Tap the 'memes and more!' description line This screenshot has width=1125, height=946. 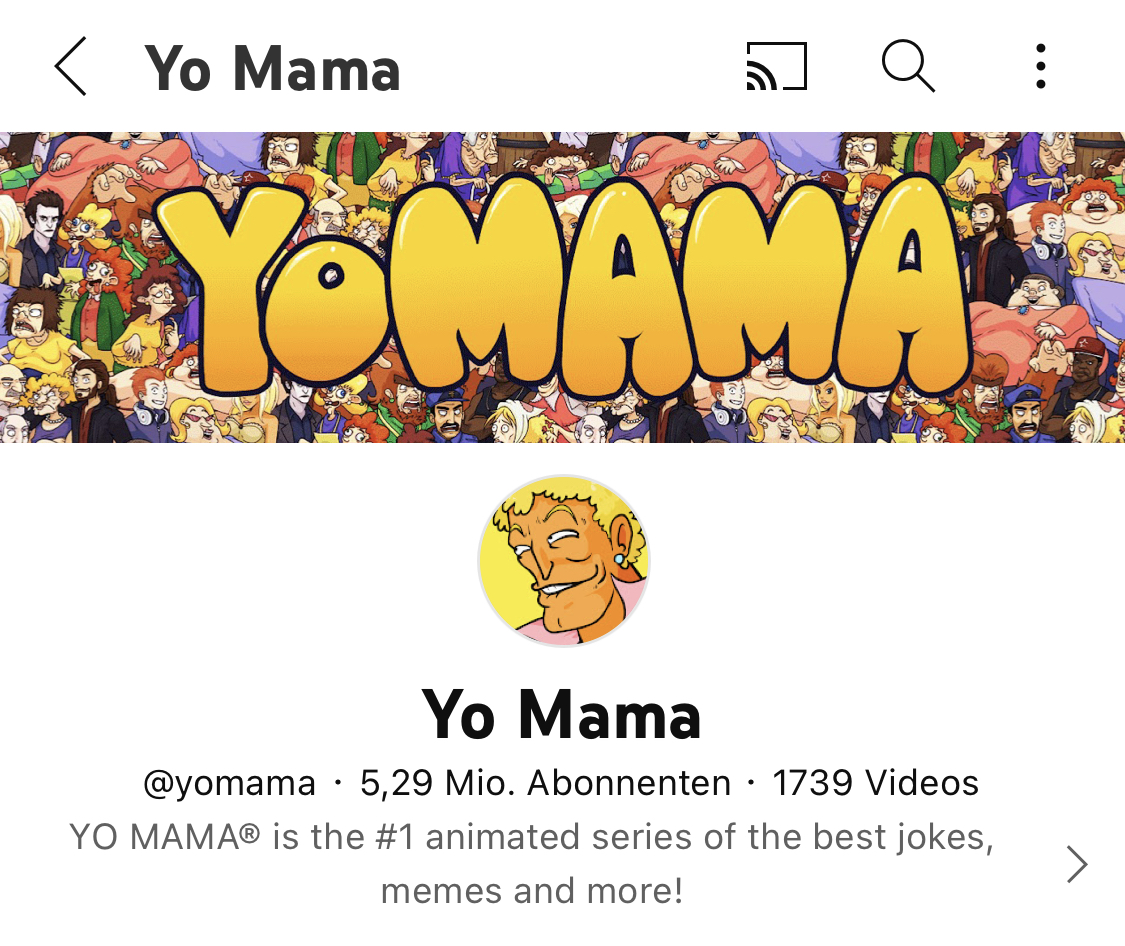tap(532, 891)
